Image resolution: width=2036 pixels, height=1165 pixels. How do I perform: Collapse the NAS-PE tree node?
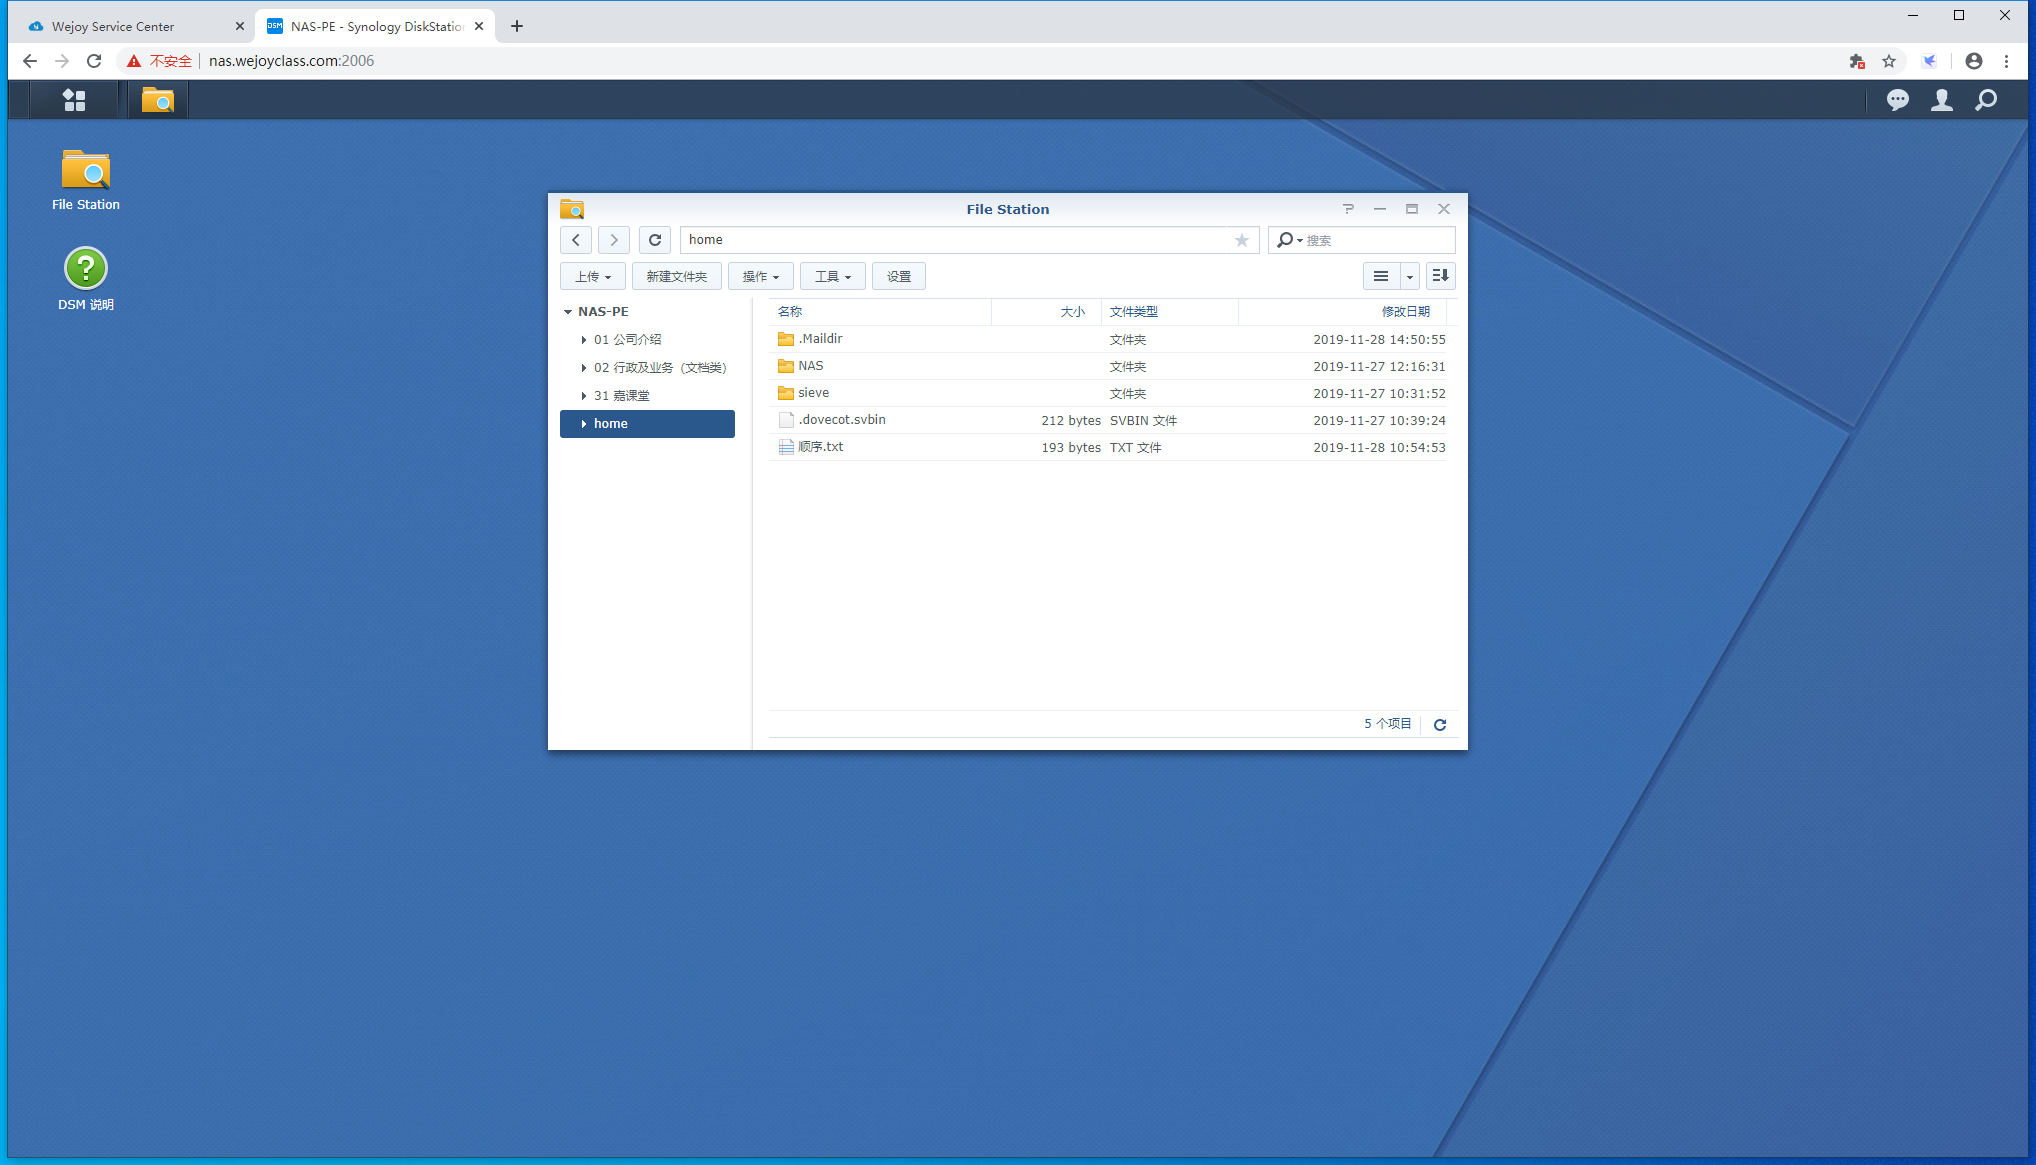[568, 312]
